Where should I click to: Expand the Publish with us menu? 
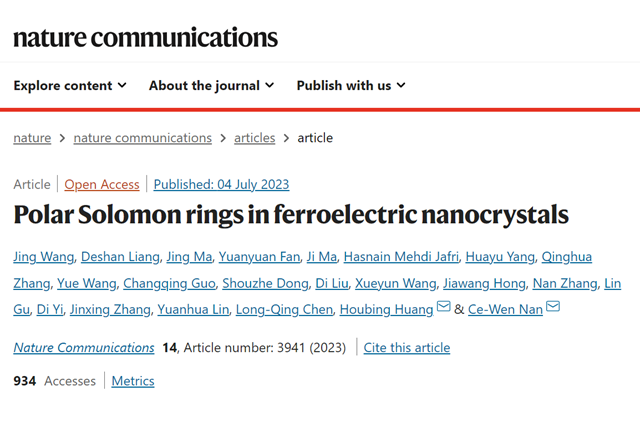tap(350, 86)
